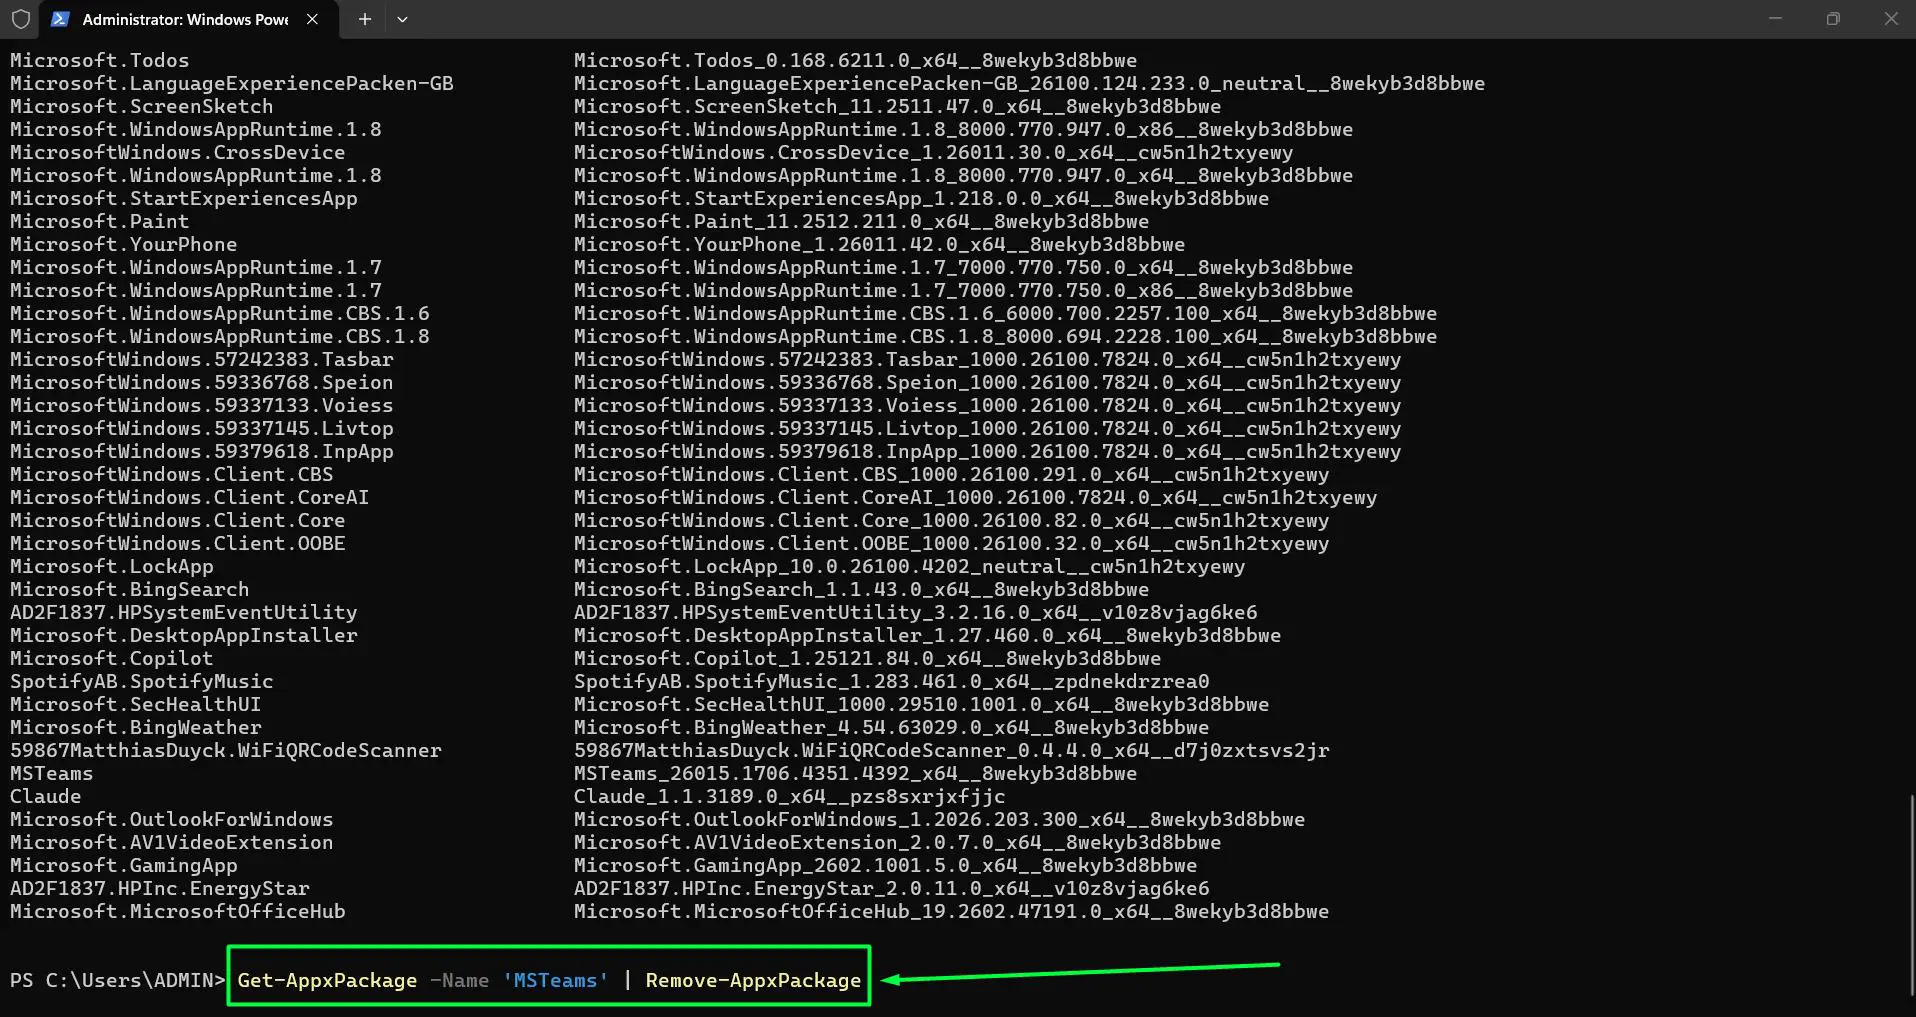Image resolution: width=1916 pixels, height=1017 pixels.
Task: Close the Administrator PowerShell tab
Action: click(311, 19)
